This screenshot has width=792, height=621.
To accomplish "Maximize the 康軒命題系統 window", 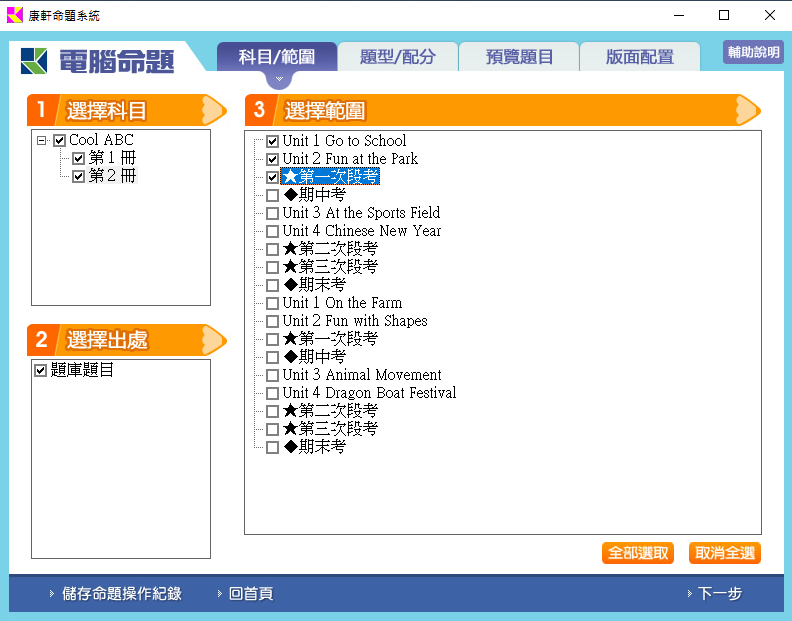I will pyautogui.click(x=724, y=15).
